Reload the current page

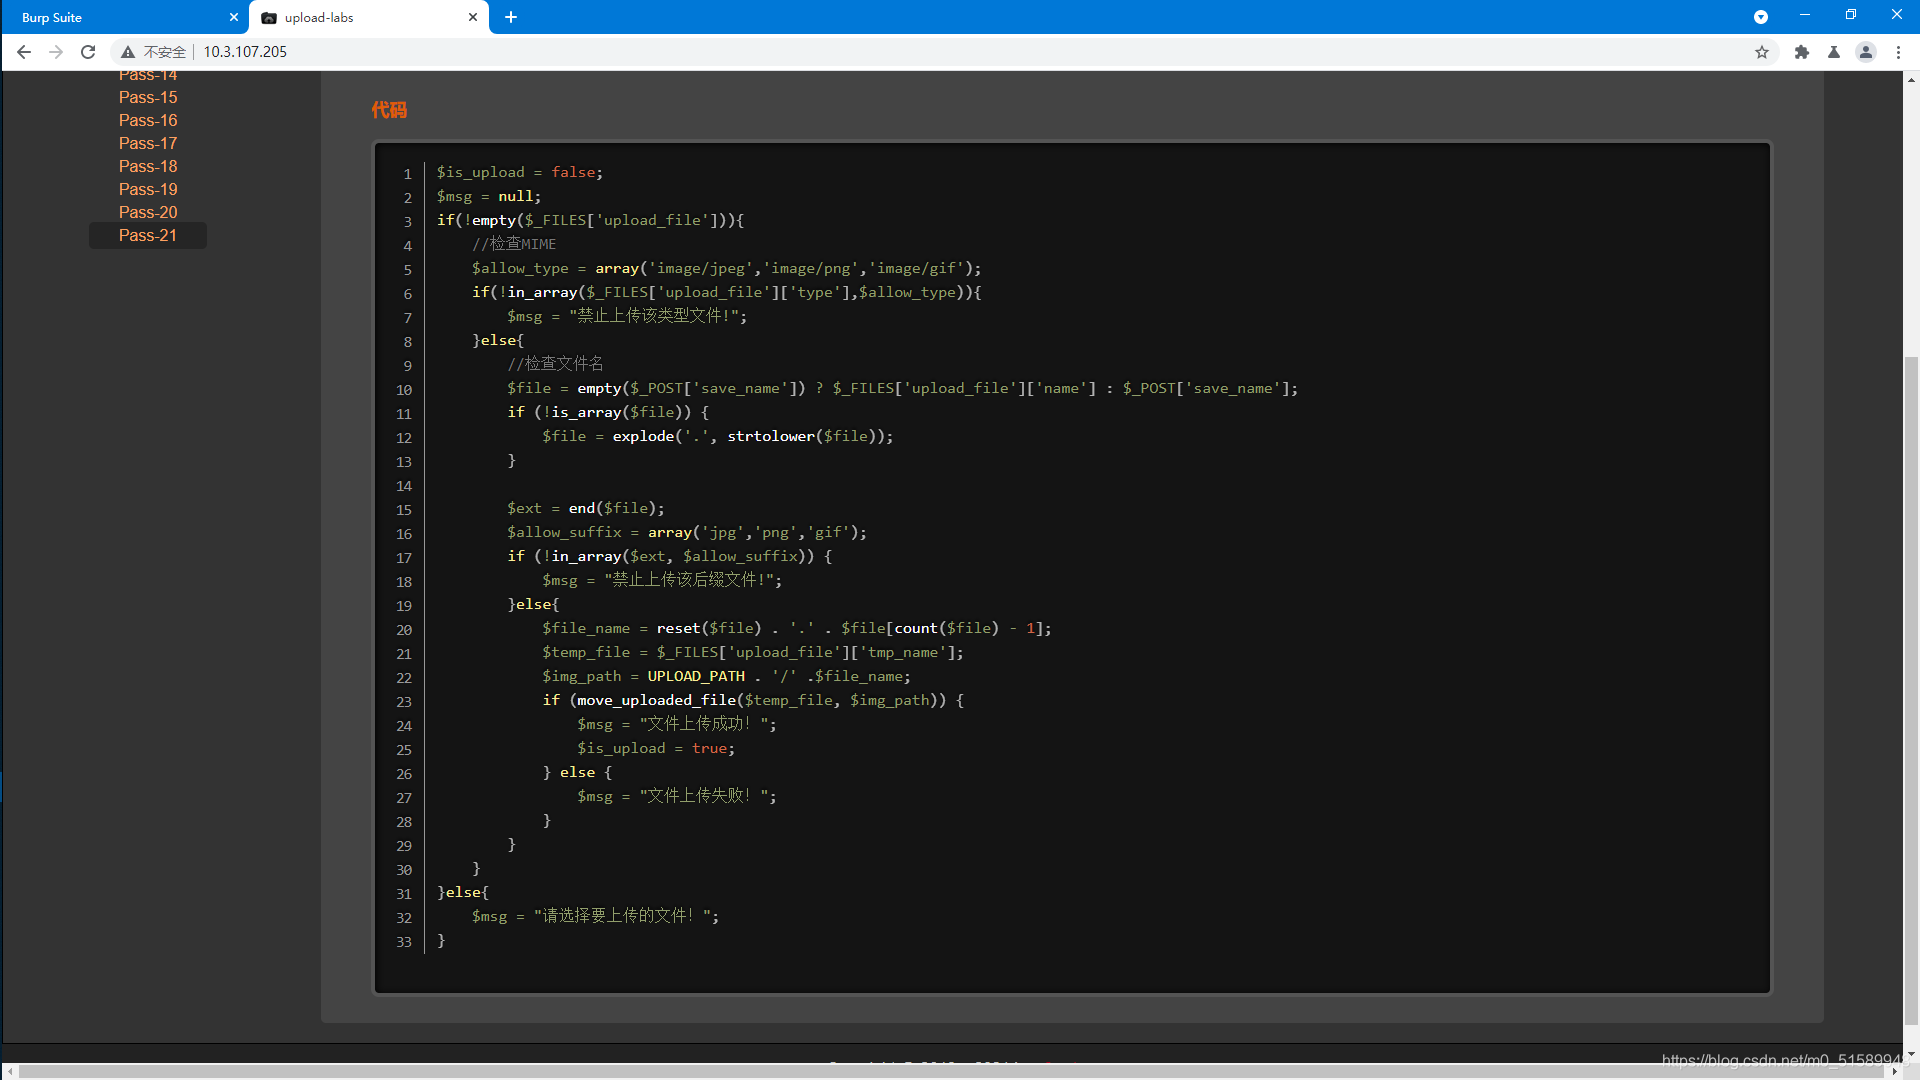88,52
